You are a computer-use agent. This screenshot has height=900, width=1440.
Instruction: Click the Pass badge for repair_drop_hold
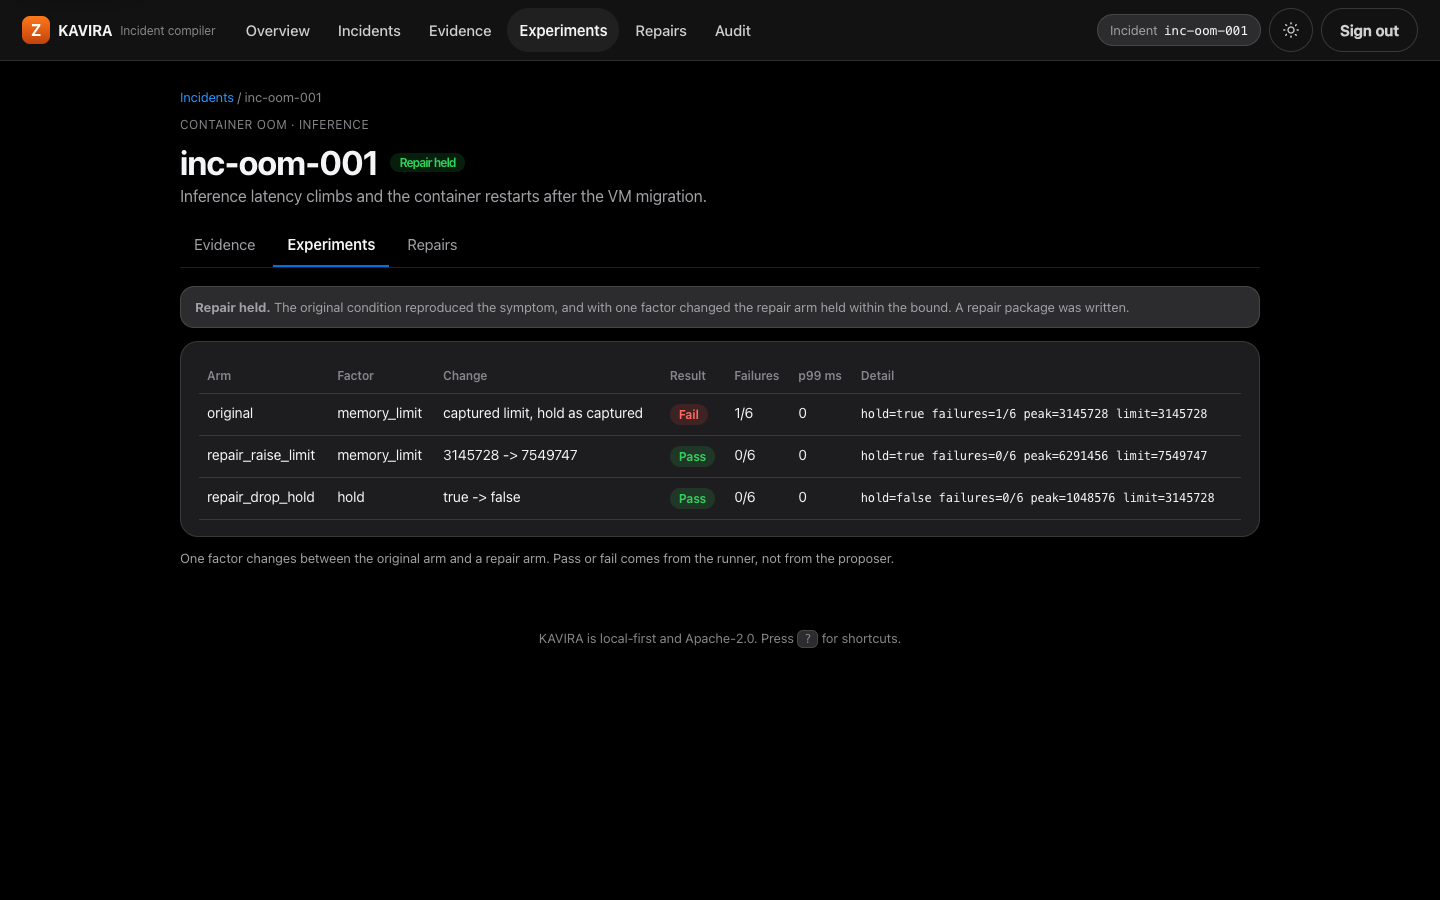[x=692, y=498]
